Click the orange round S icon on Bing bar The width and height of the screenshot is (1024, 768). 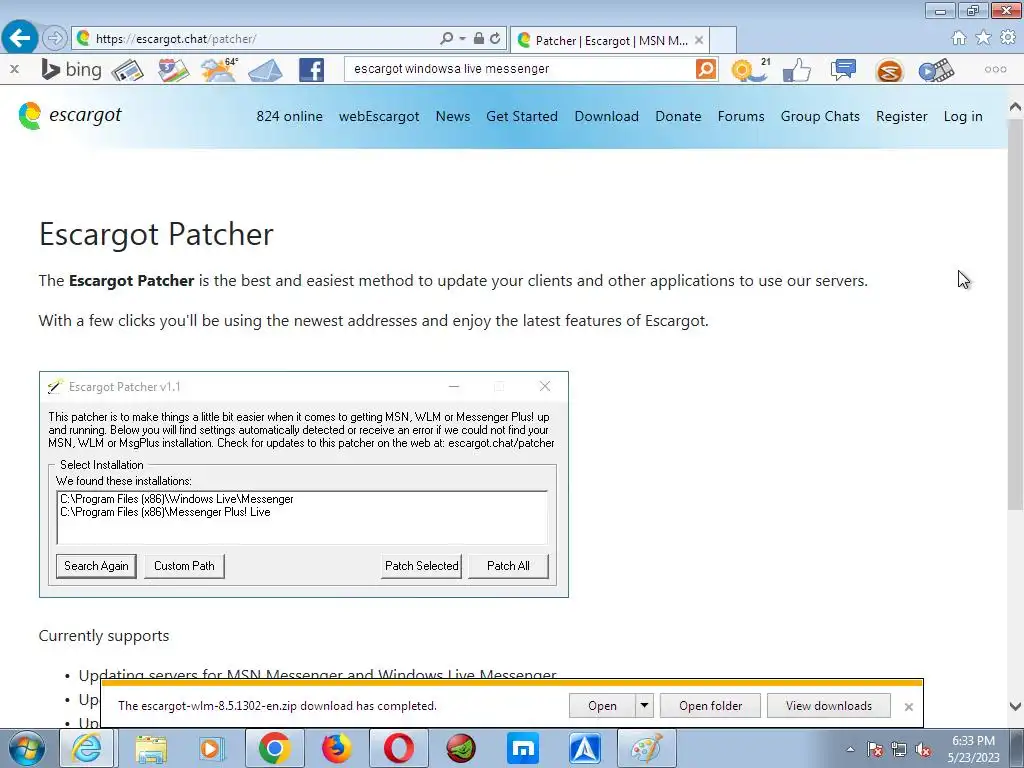(x=889, y=71)
